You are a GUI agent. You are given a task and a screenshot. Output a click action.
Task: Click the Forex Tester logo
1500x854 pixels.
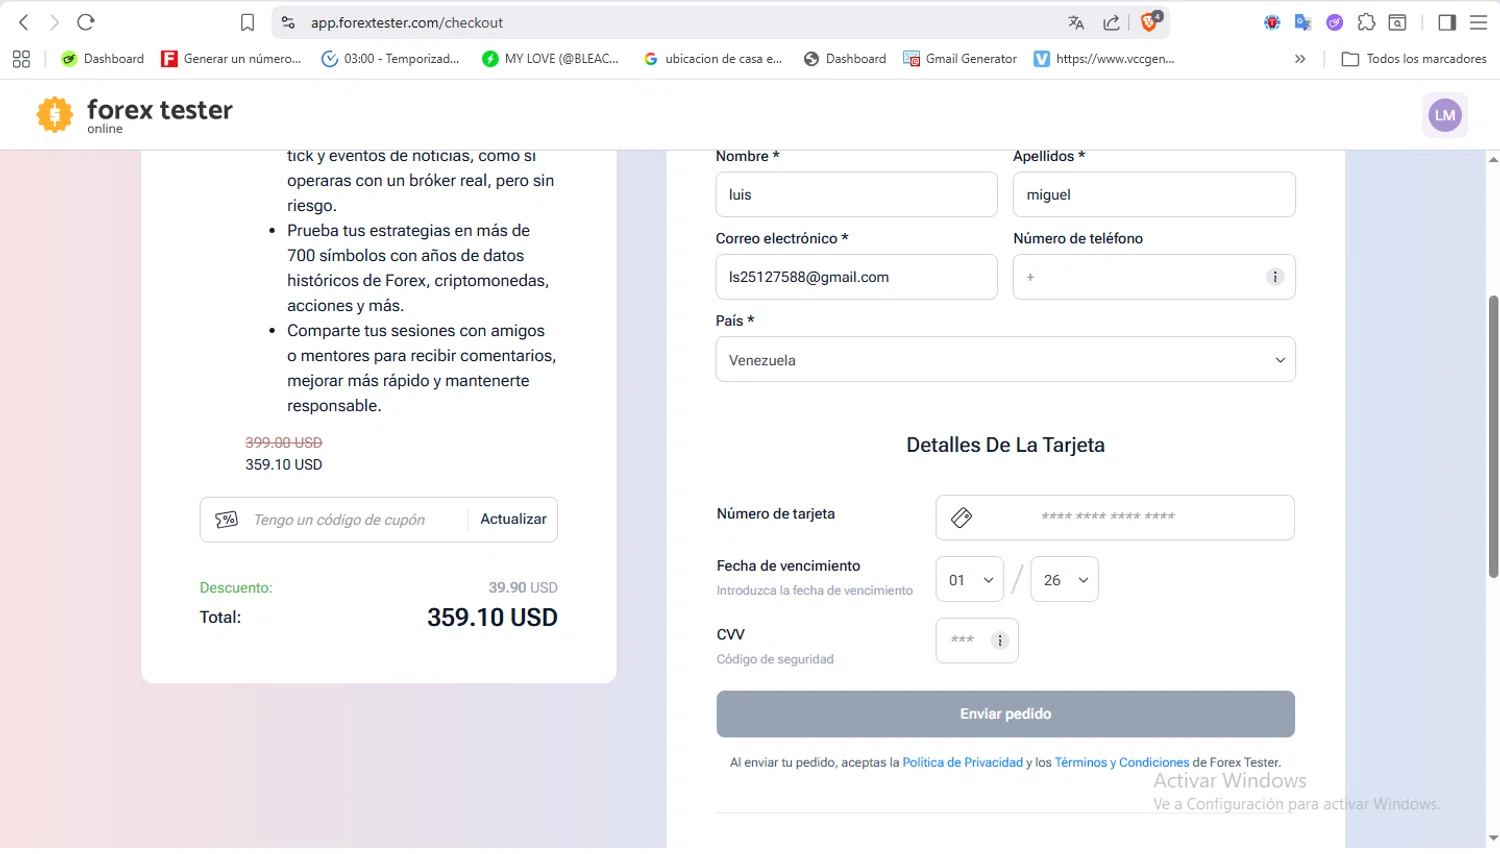134,114
